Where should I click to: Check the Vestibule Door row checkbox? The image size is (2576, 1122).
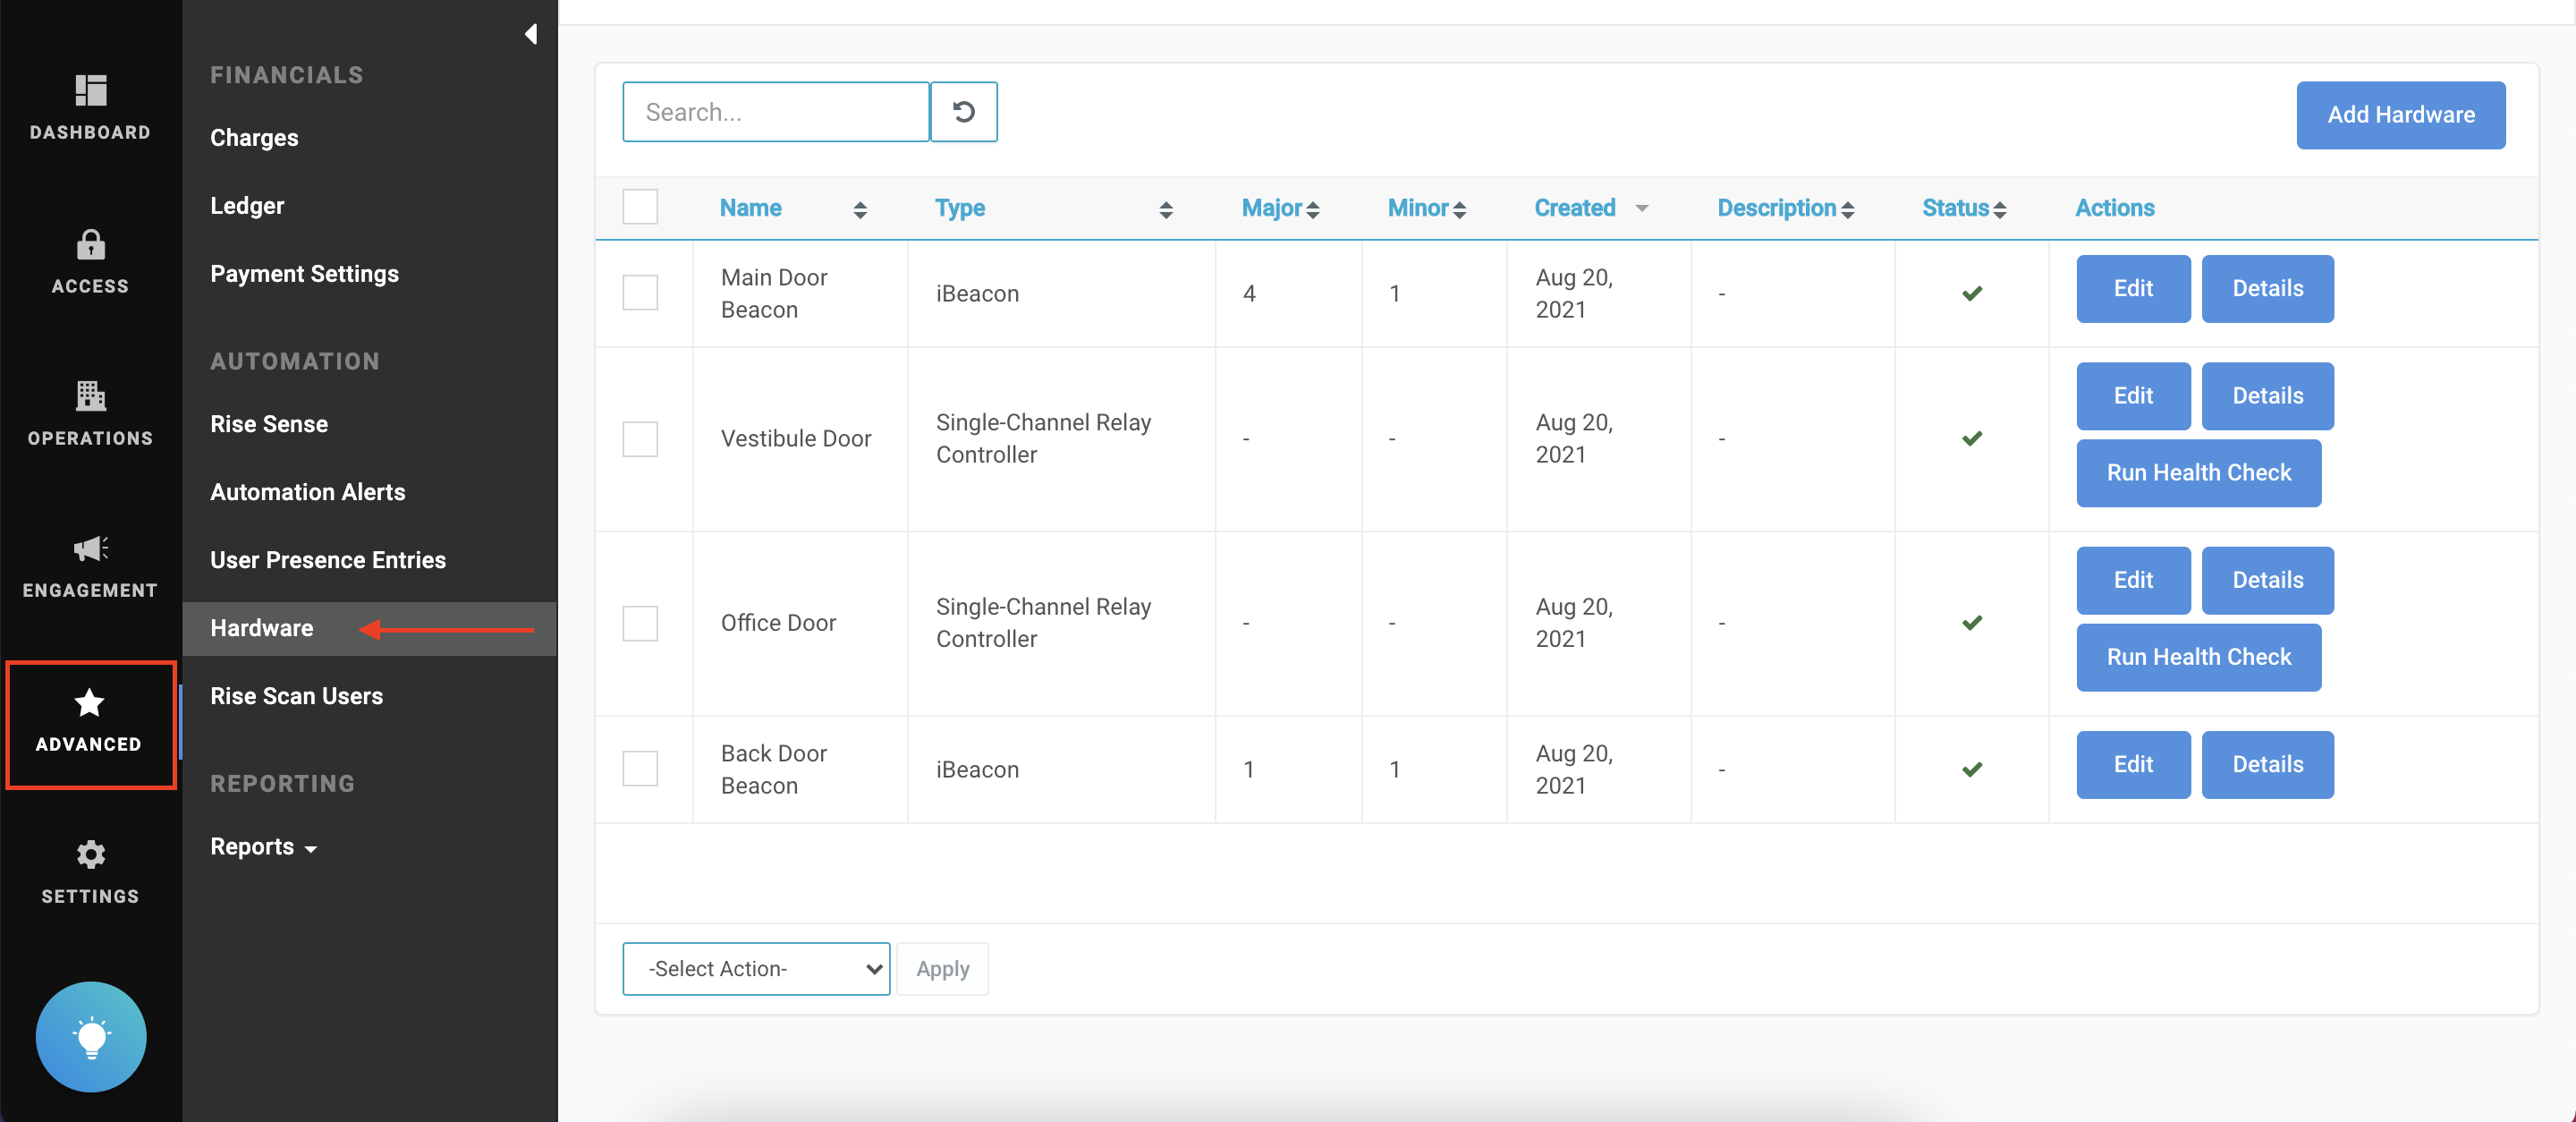(x=640, y=439)
